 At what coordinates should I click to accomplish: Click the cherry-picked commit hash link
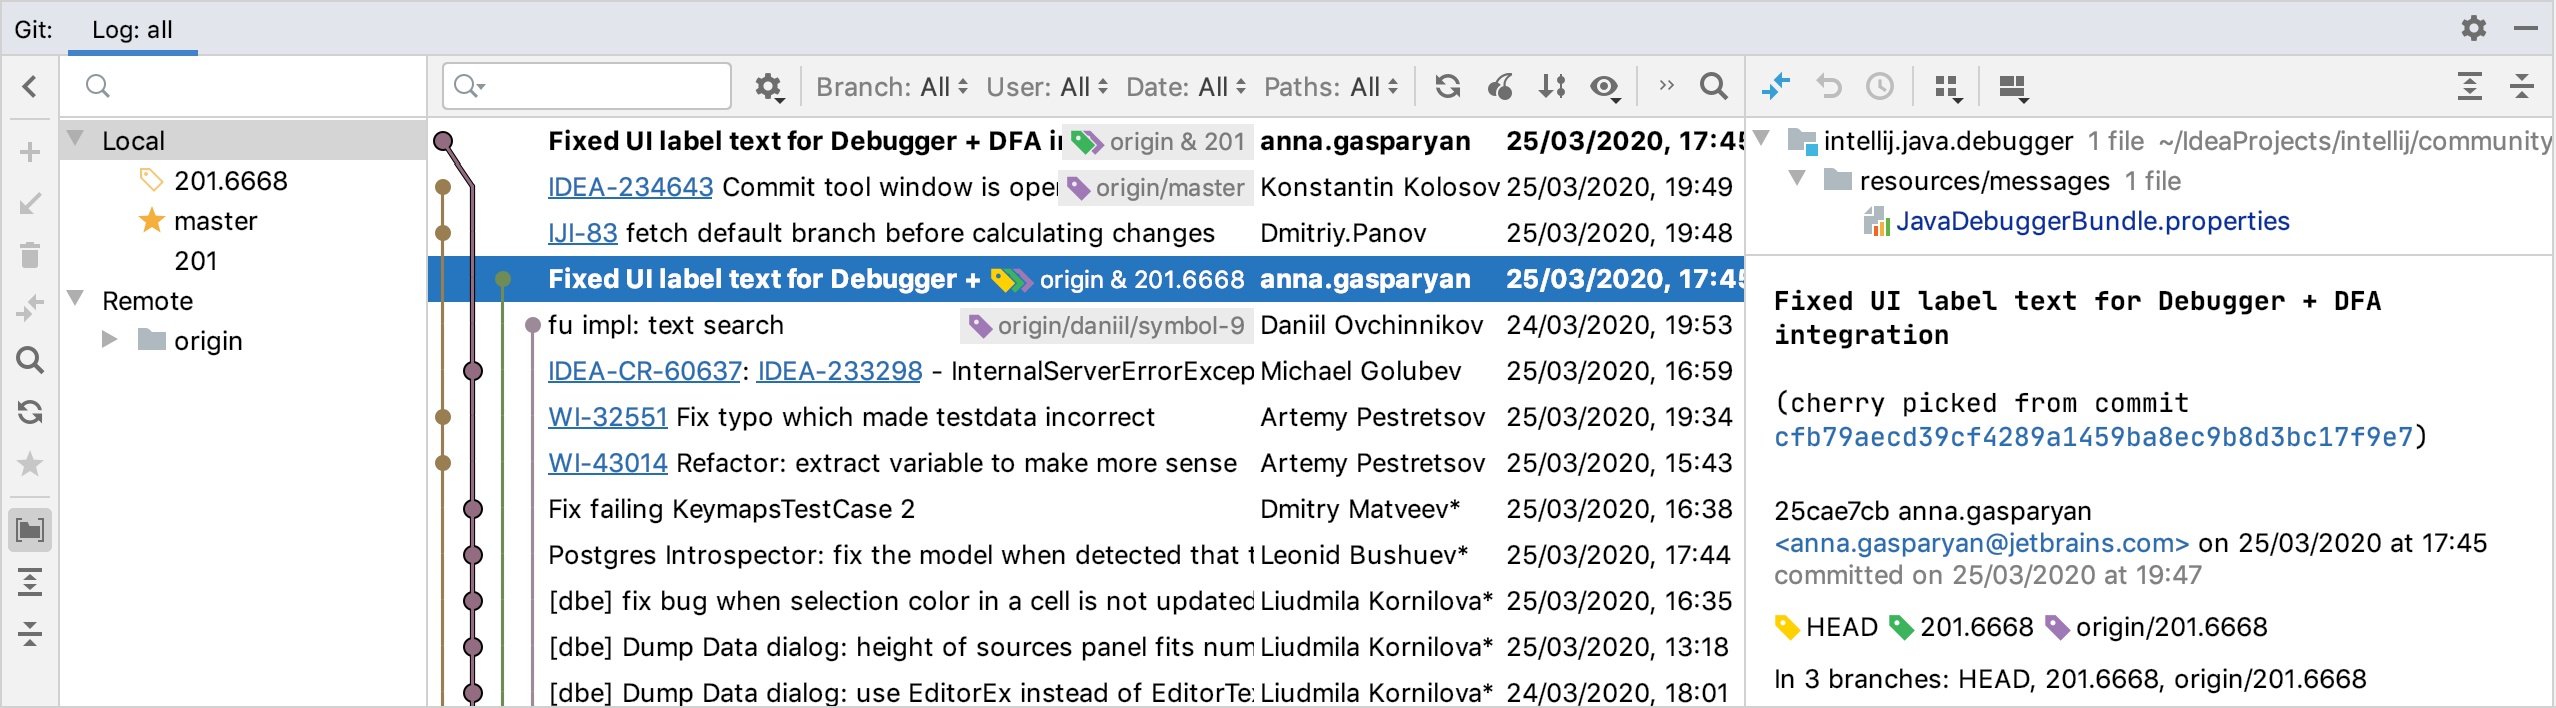pyautogui.click(x=2093, y=437)
